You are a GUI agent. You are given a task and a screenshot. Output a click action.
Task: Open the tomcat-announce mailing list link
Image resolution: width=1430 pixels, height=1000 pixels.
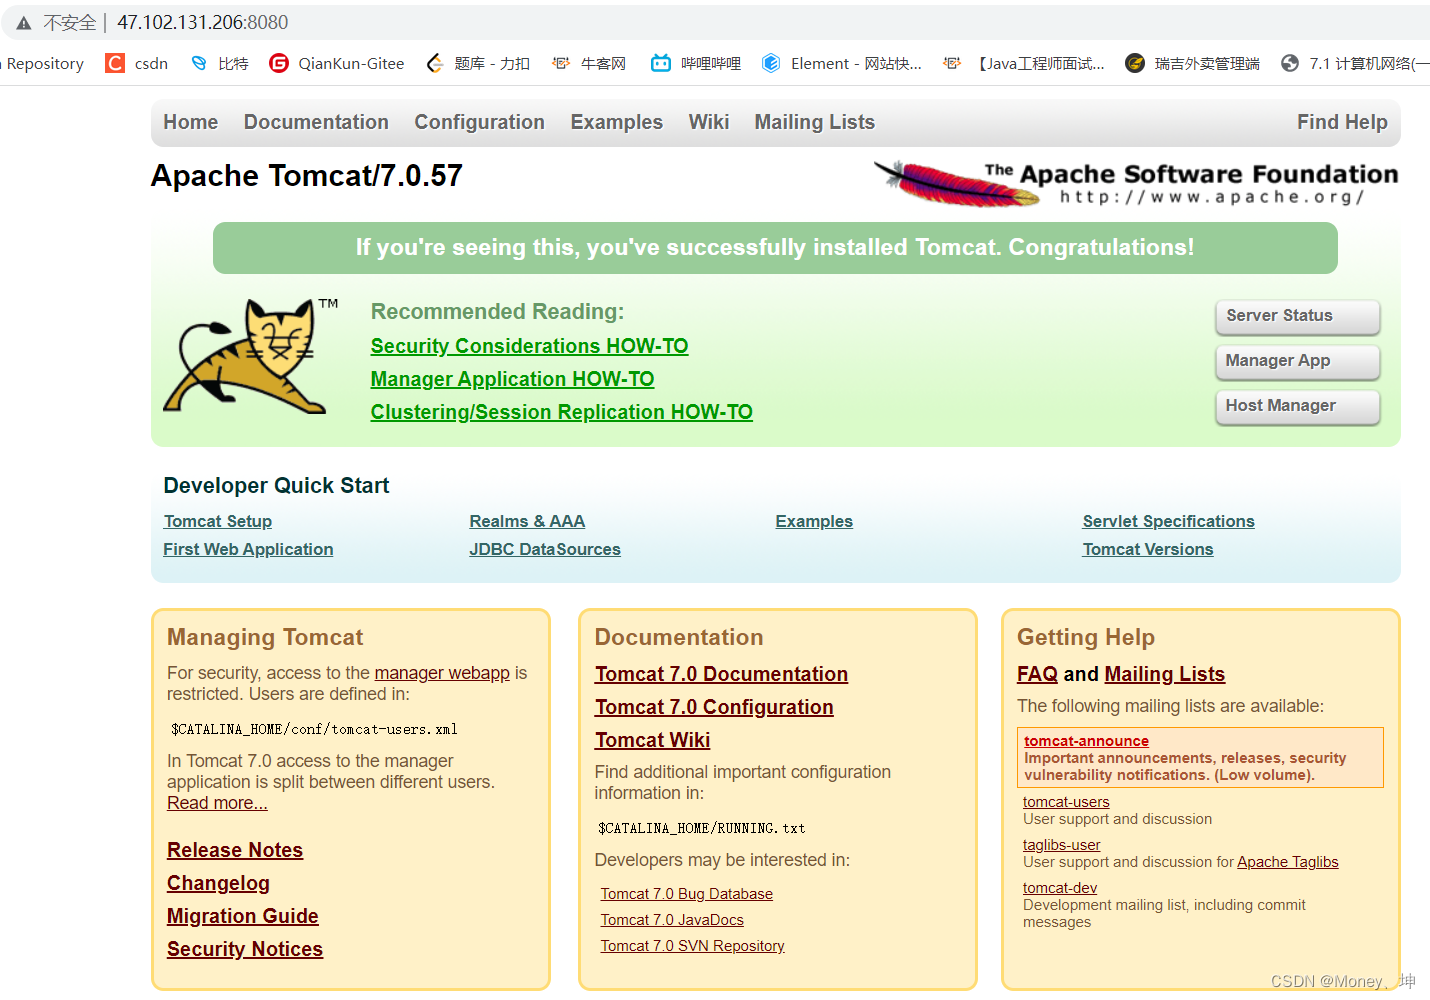tap(1086, 741)
